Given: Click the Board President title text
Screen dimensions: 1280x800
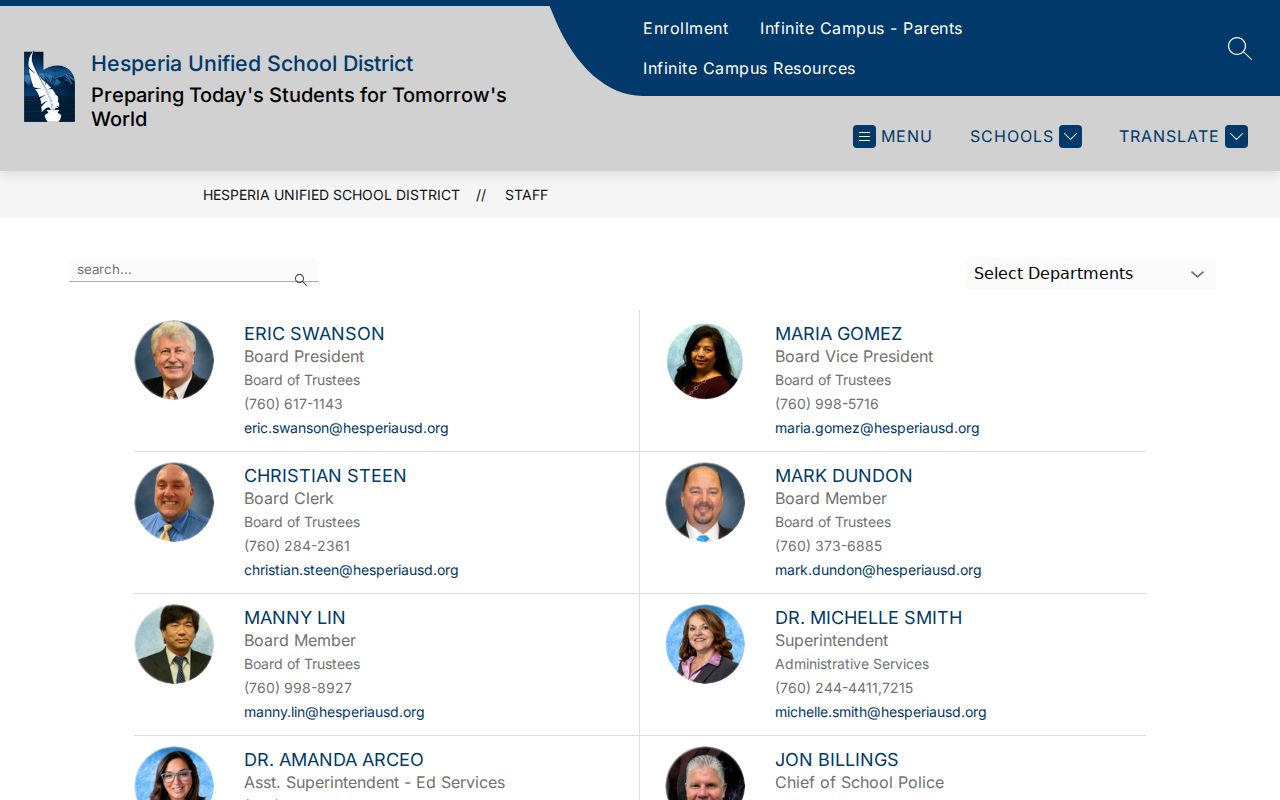Looking at the screenshot, I should click(304, 357).
